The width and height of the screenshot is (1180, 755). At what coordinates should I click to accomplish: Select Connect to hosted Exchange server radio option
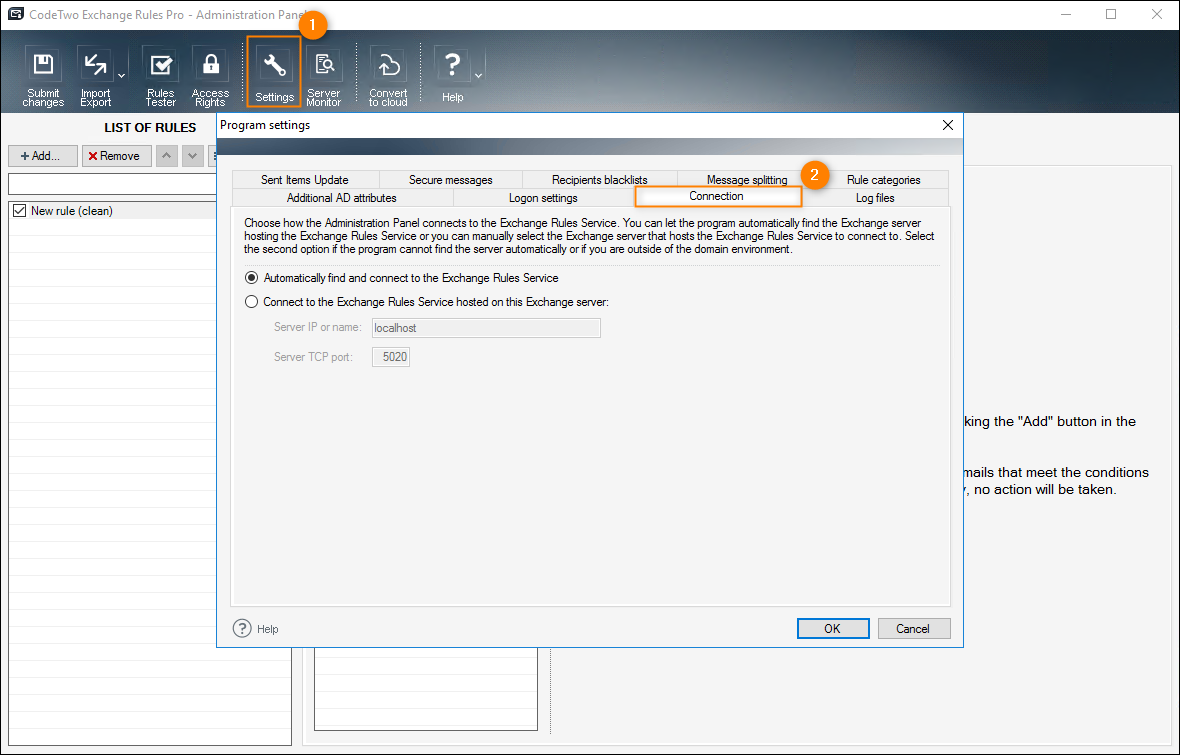[x=251, y=302]
